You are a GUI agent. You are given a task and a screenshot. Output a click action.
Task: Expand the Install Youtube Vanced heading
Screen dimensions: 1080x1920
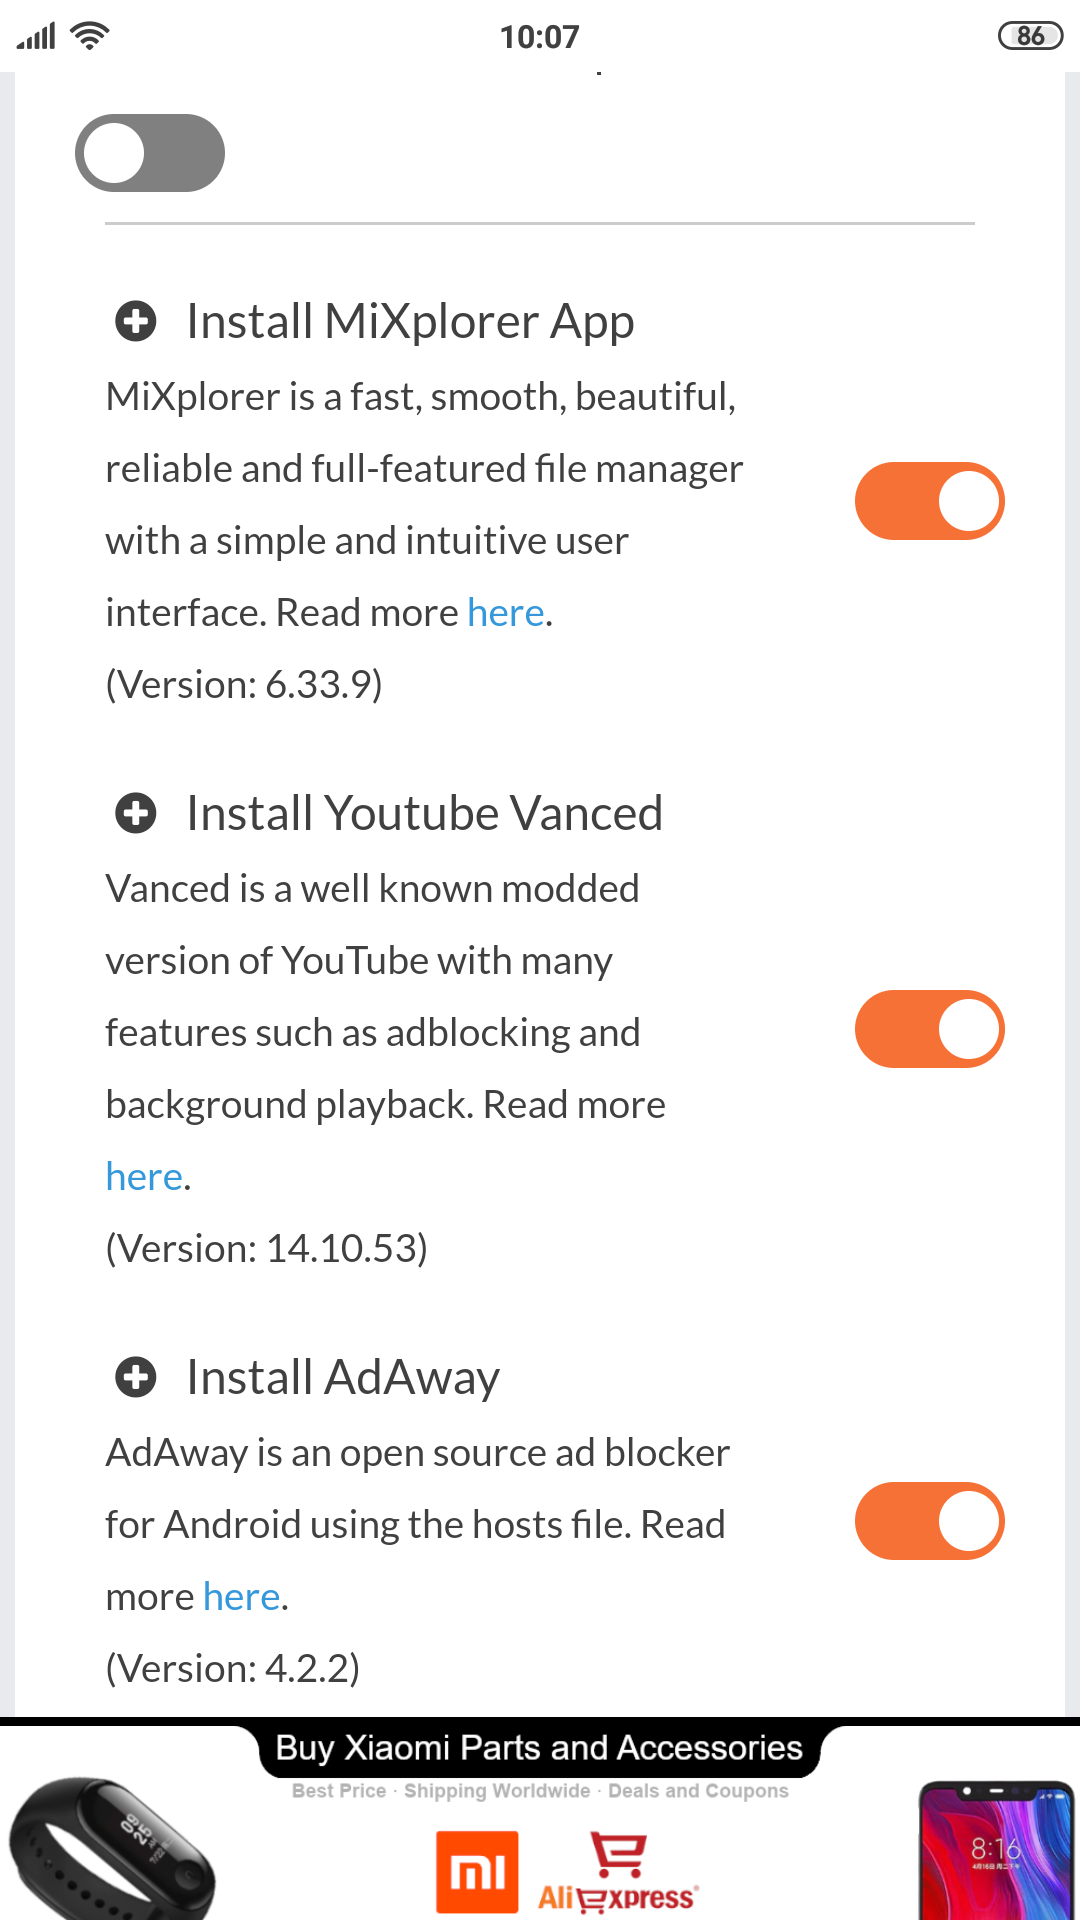424,813
